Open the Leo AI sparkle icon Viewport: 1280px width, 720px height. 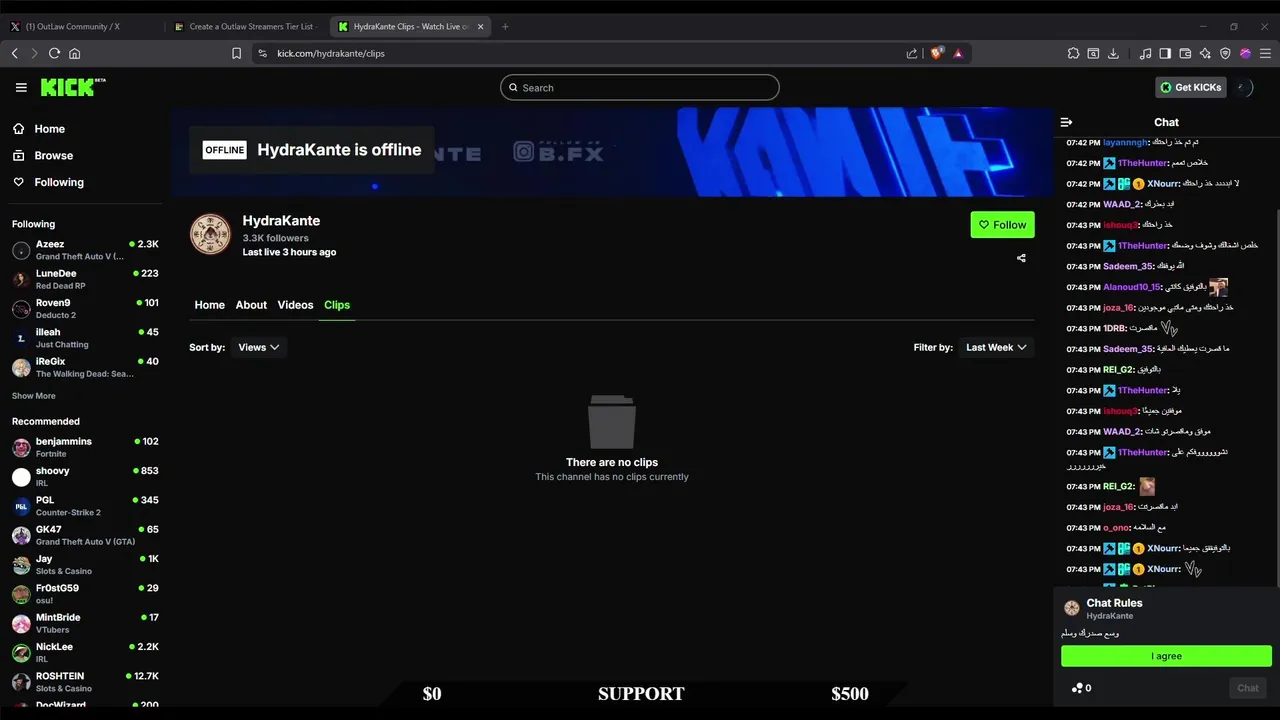tap(1205, 53)
